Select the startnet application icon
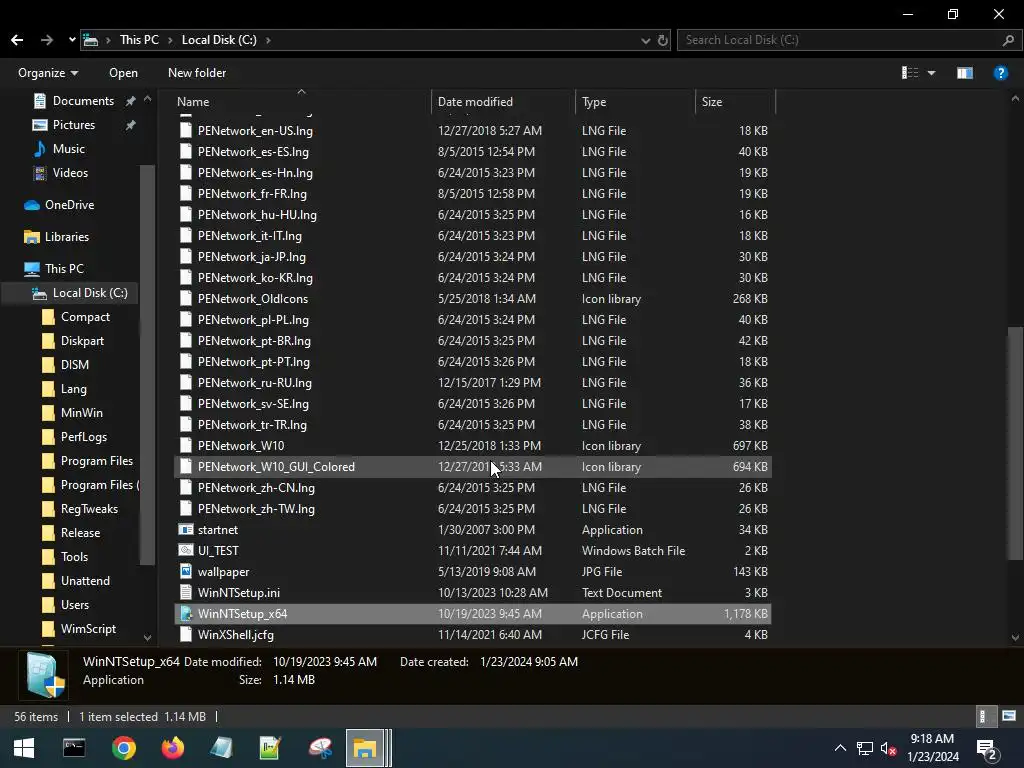 tap(186, 530)
